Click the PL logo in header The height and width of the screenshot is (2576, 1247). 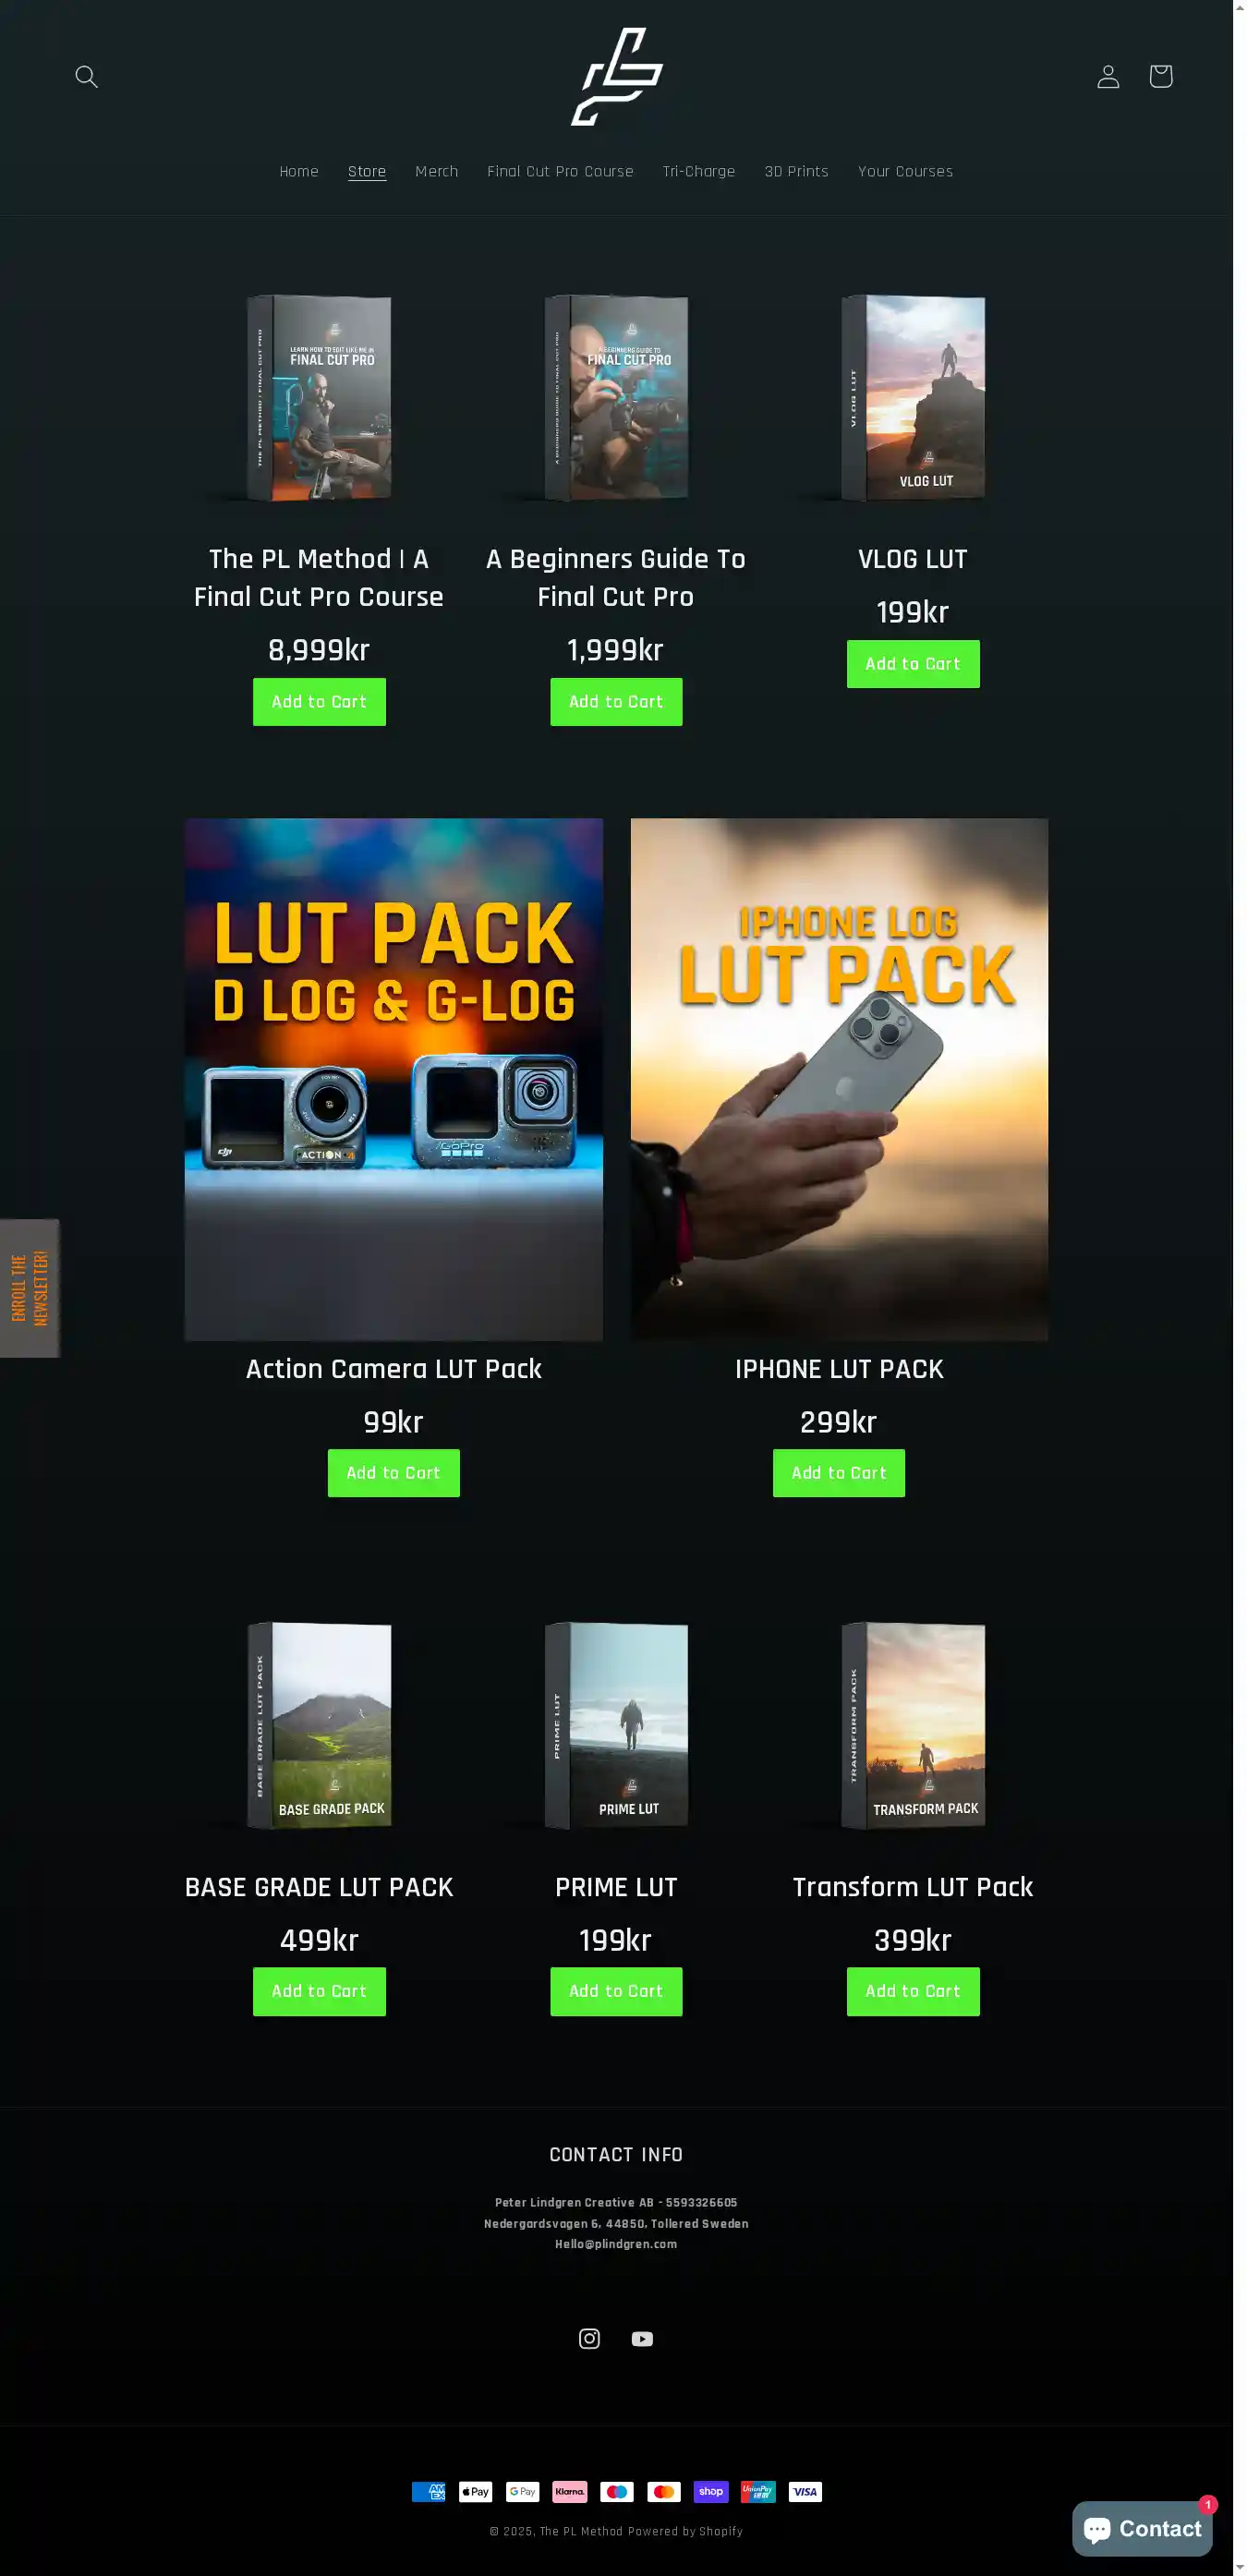tap(616, 76)
